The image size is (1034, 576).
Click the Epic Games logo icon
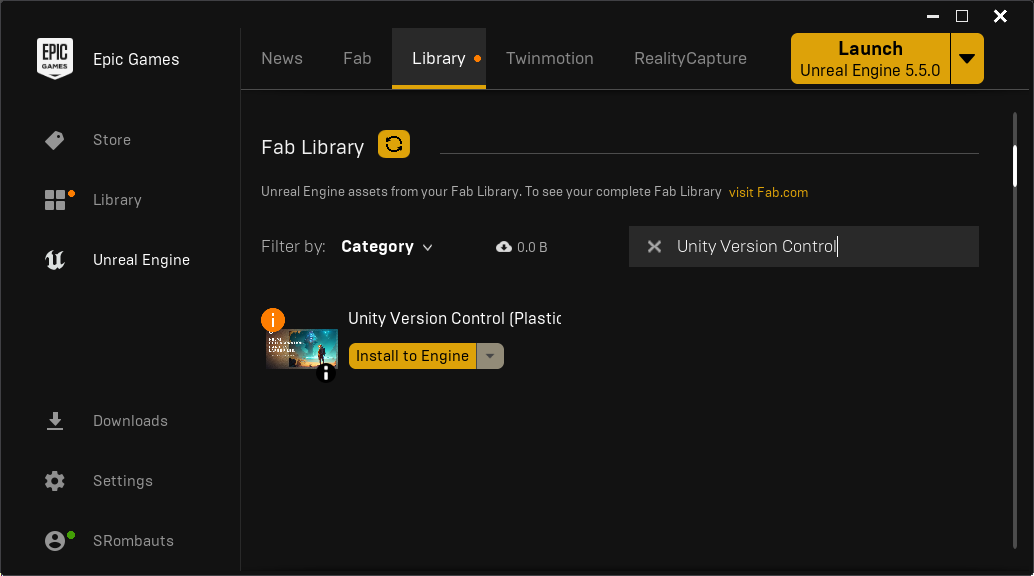(x=55, y=59)
